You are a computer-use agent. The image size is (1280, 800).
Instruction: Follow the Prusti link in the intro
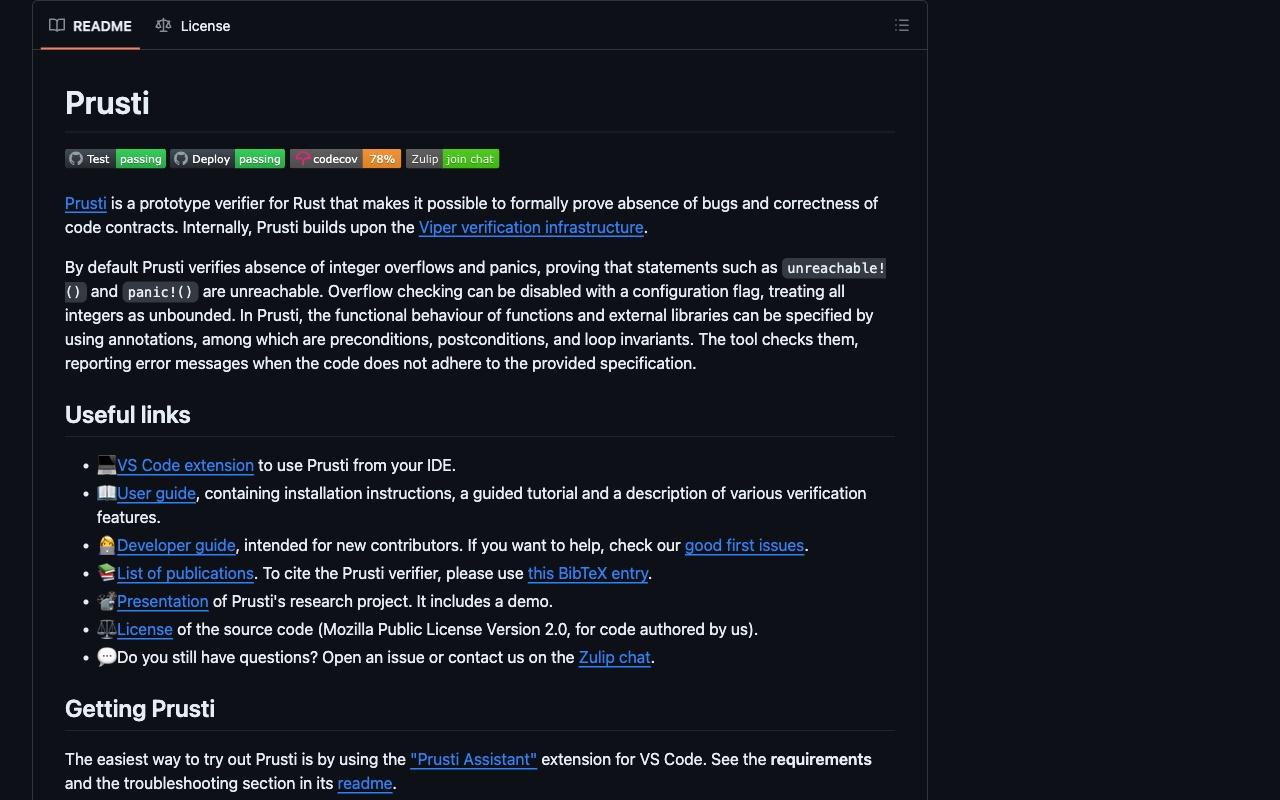[86, 203]
